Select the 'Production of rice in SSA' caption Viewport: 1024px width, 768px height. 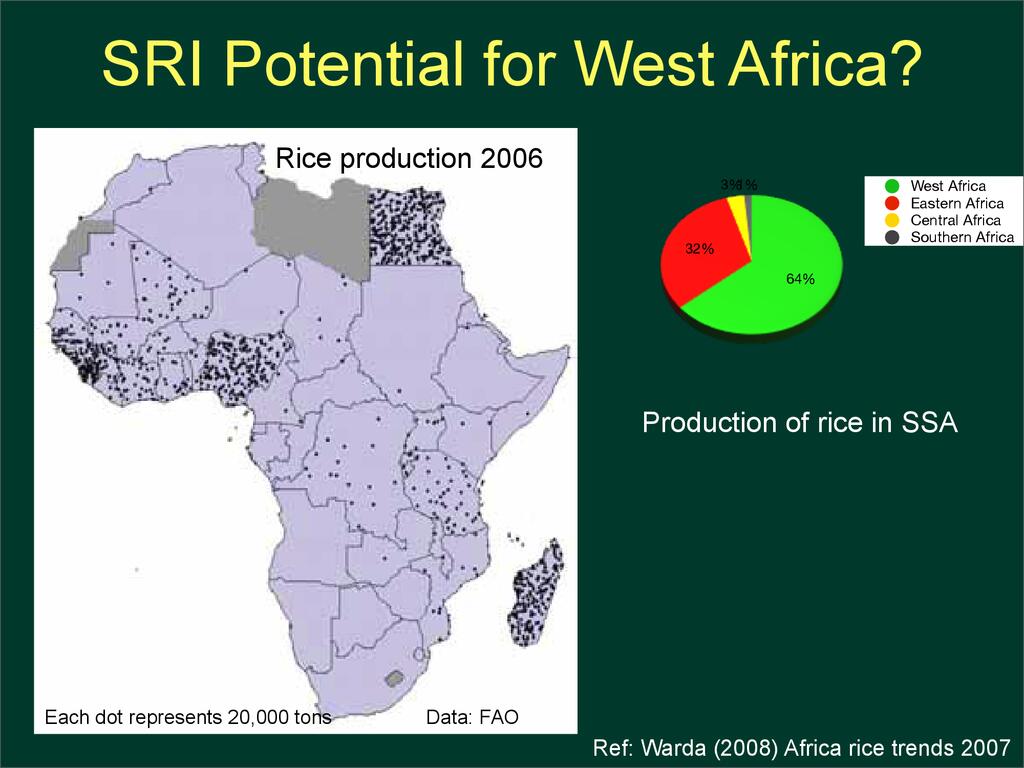[799, 423]
